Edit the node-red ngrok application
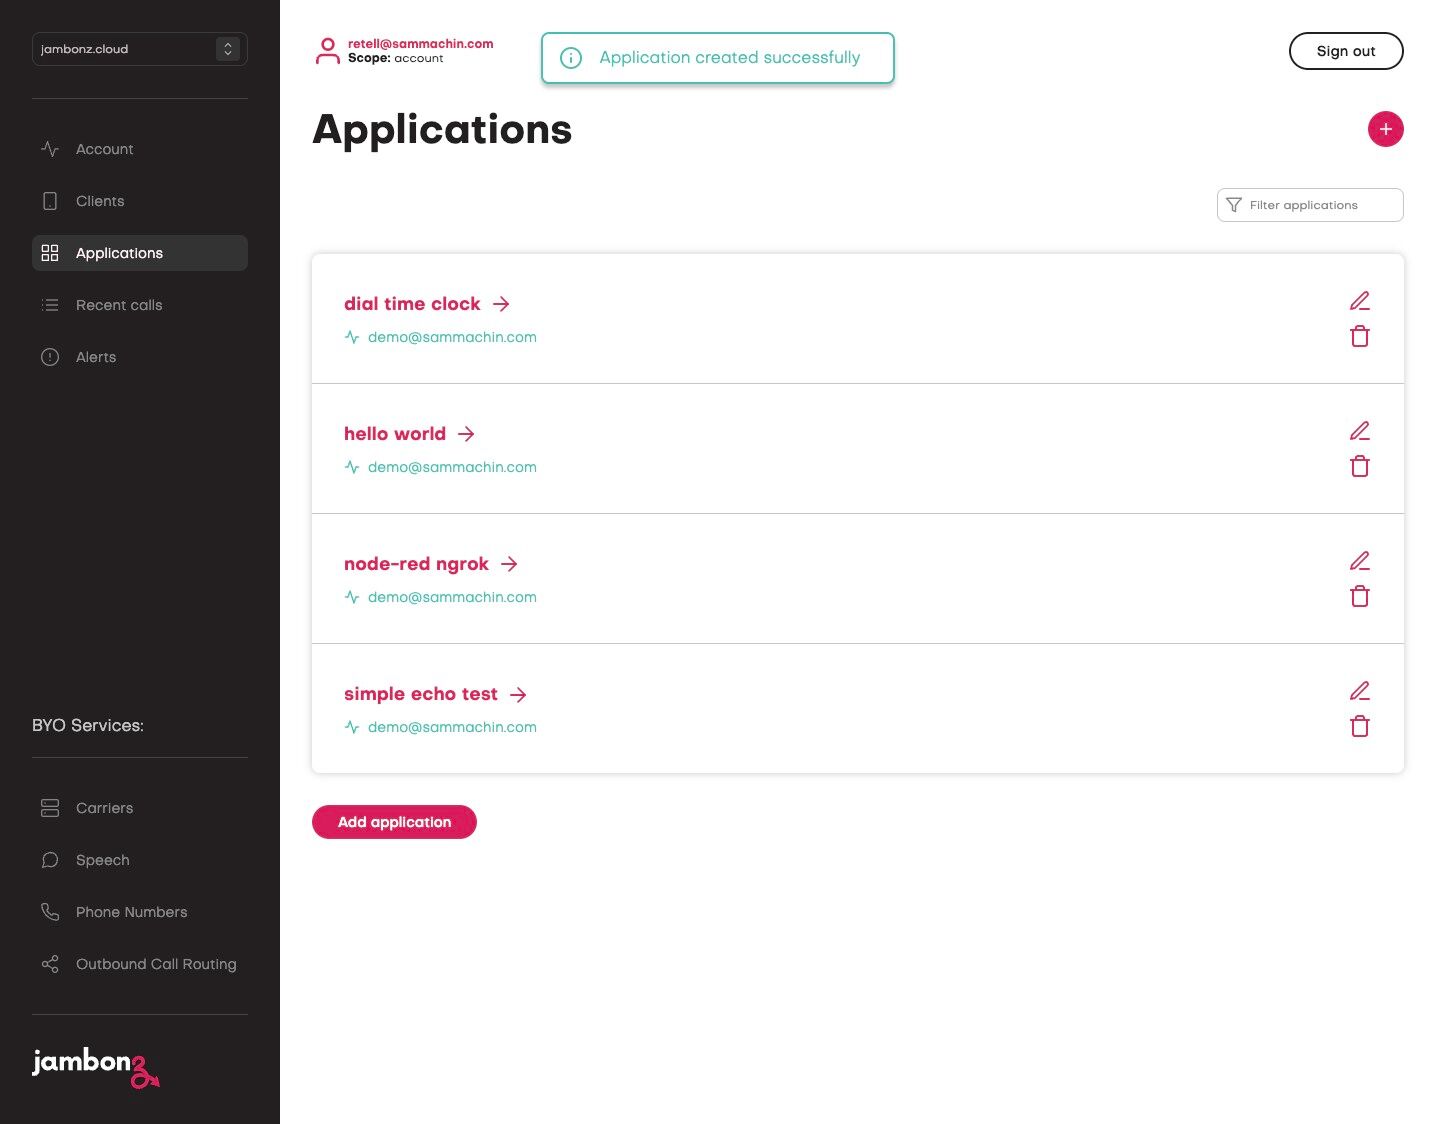This screenshot has width=1436, height=1124. pos(1359,561)
